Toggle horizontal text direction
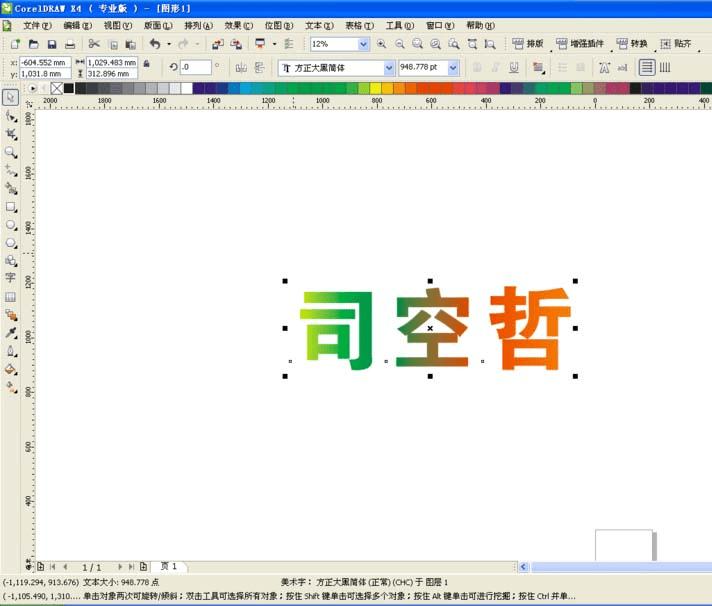712x606 pixels. [x=647, y=68]
